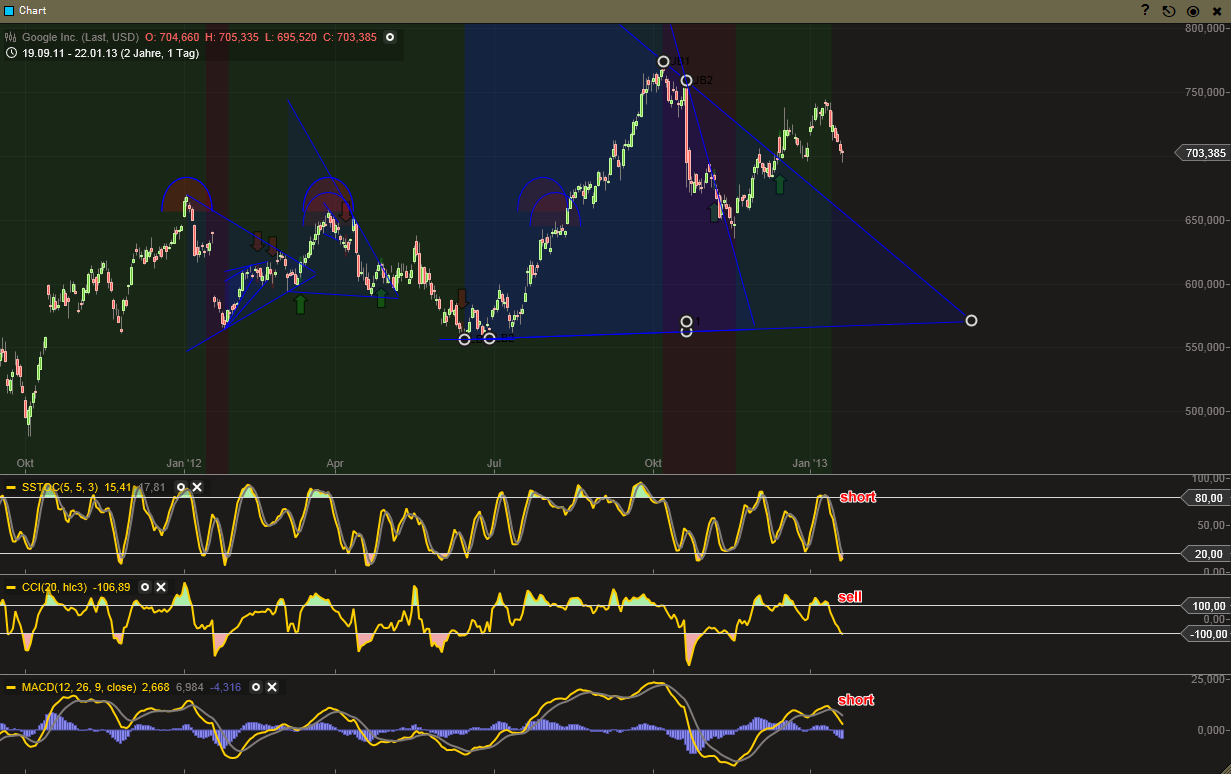
Task: Open CCI indicator settings circle icon
Action: (x=144, y=587)
